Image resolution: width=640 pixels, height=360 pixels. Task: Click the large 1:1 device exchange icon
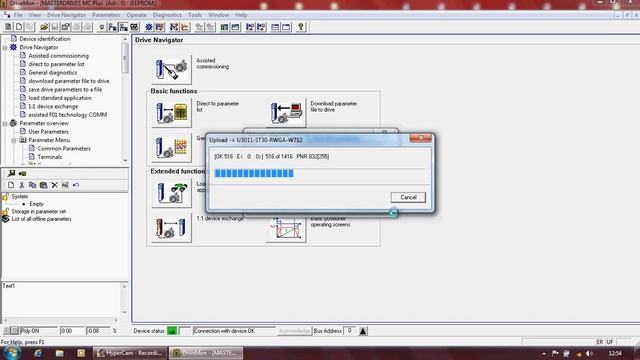[171, 228]
